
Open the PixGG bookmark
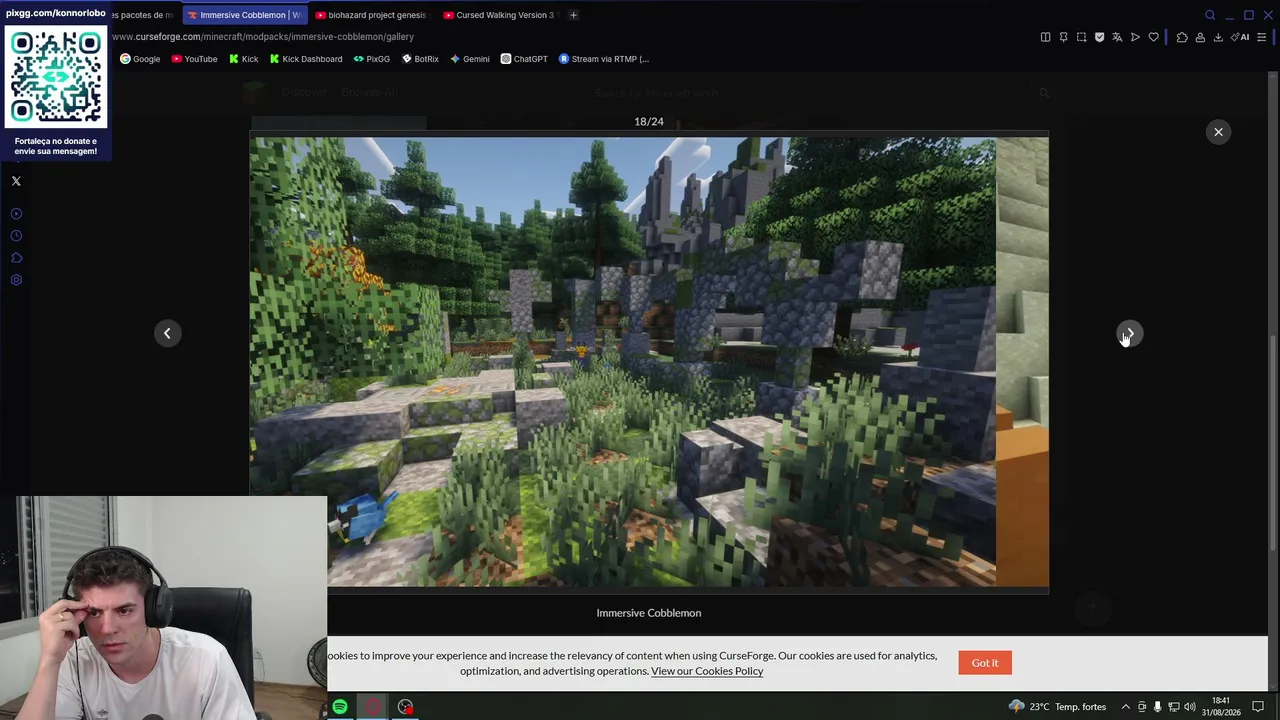[x=371, y=59]
